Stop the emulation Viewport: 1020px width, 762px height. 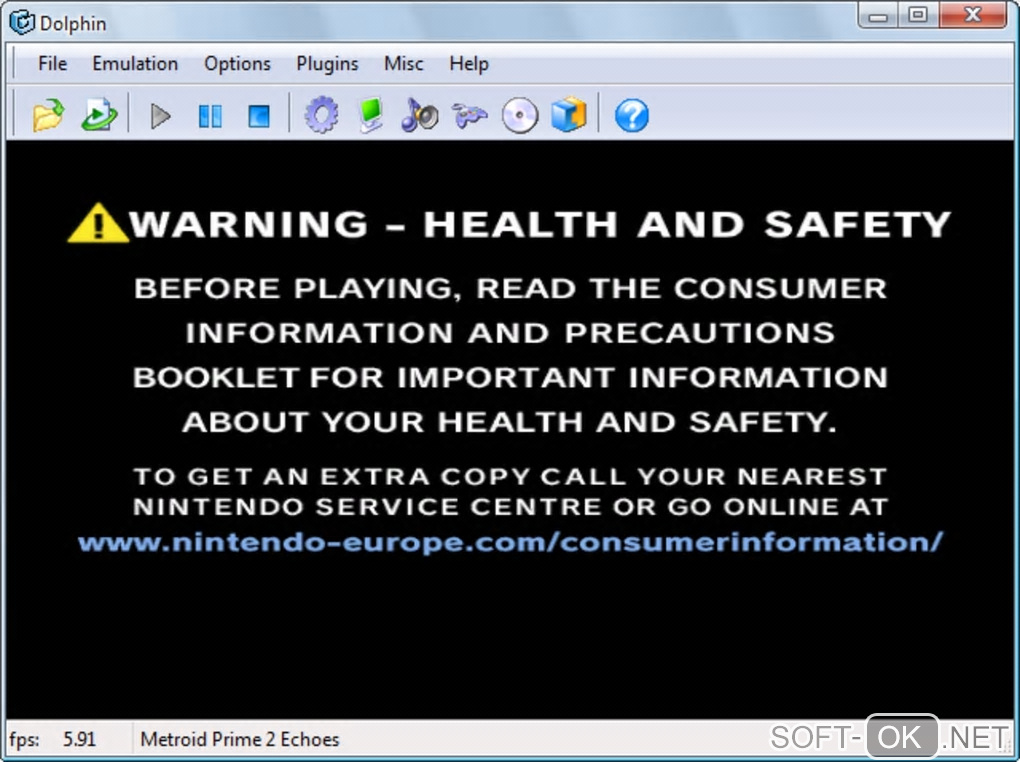259,116
